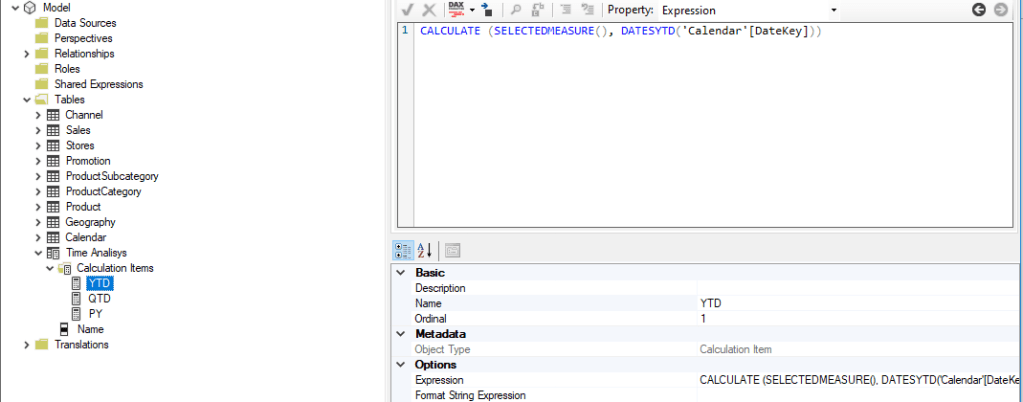Viewport: 1023px width, 402px height.
Task: Click the navigate back arrow icon
Action: point(979,10)
